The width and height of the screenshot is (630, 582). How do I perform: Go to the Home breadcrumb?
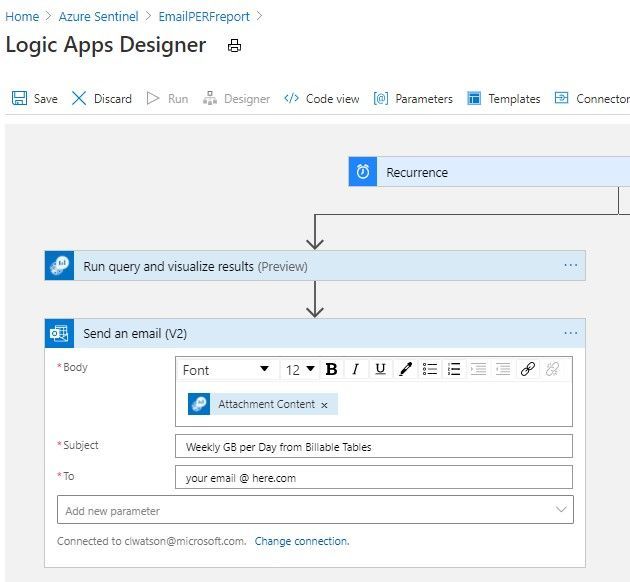coord(22,16)
